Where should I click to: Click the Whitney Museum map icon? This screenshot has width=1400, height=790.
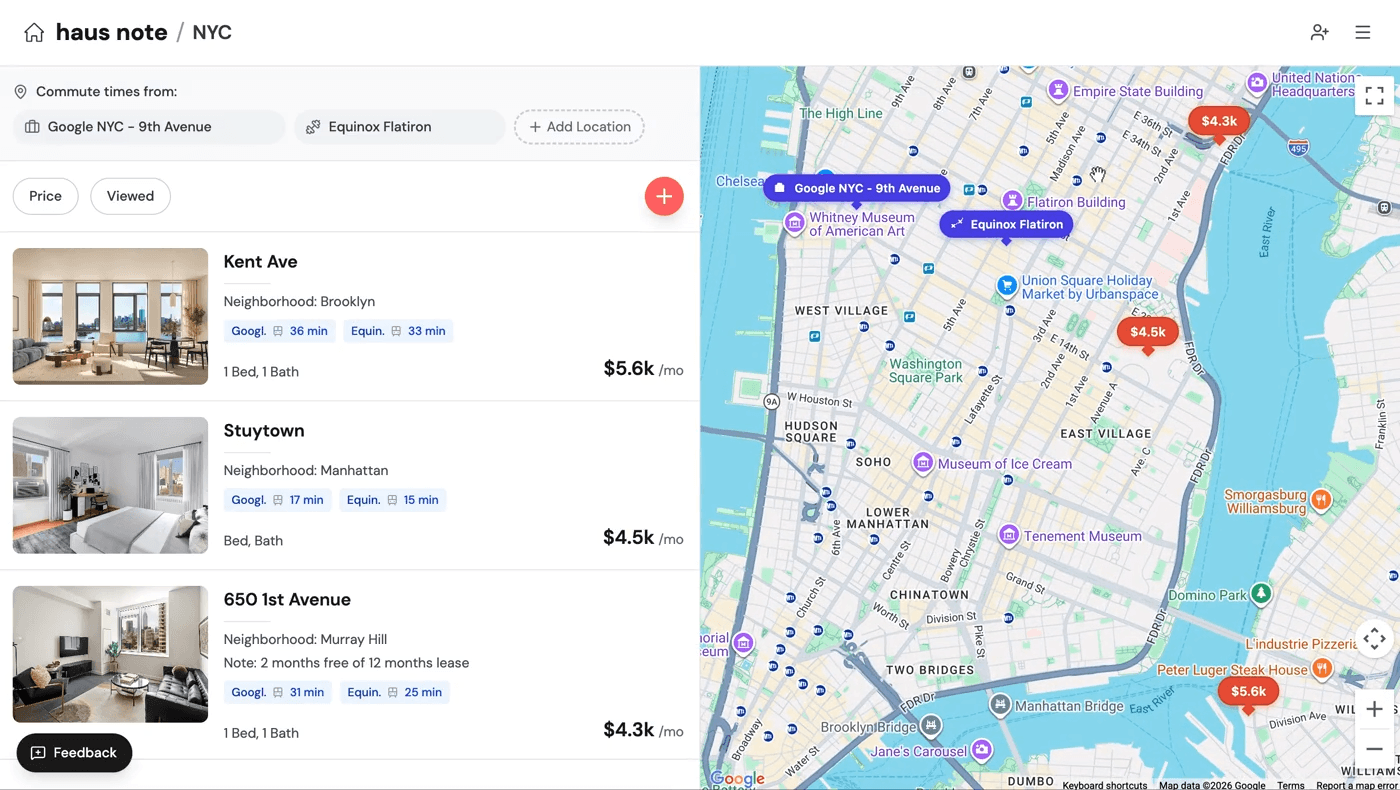coord(794,222)
